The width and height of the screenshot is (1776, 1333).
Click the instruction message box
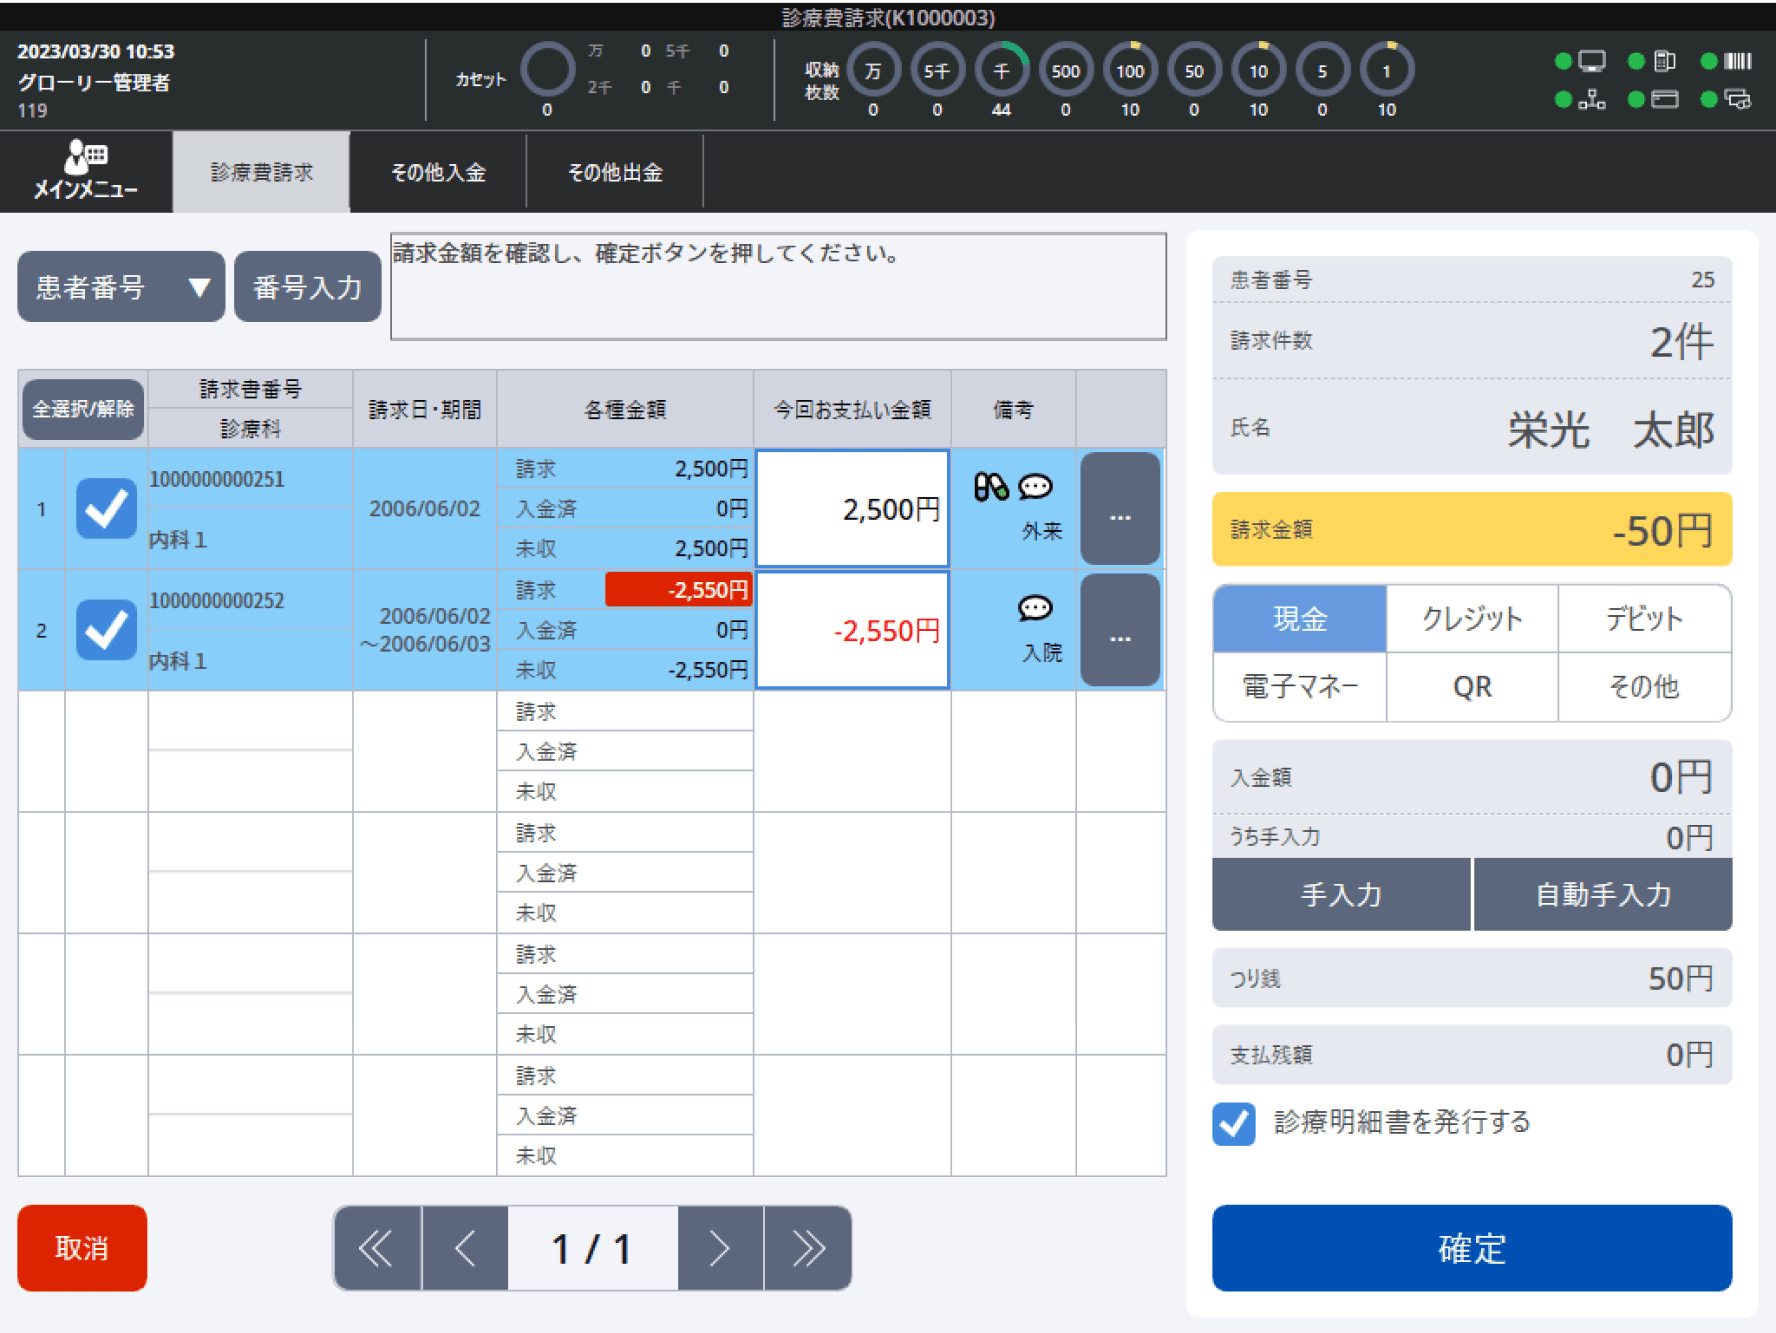coord(778,286)
